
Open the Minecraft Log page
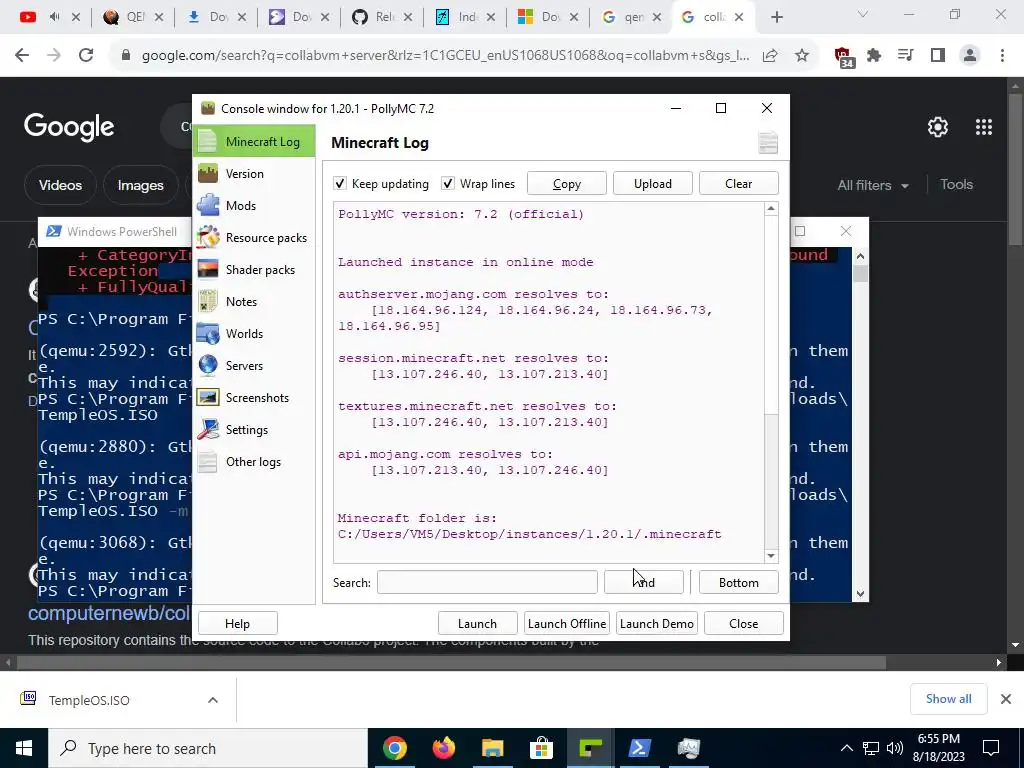pos(254,142)
